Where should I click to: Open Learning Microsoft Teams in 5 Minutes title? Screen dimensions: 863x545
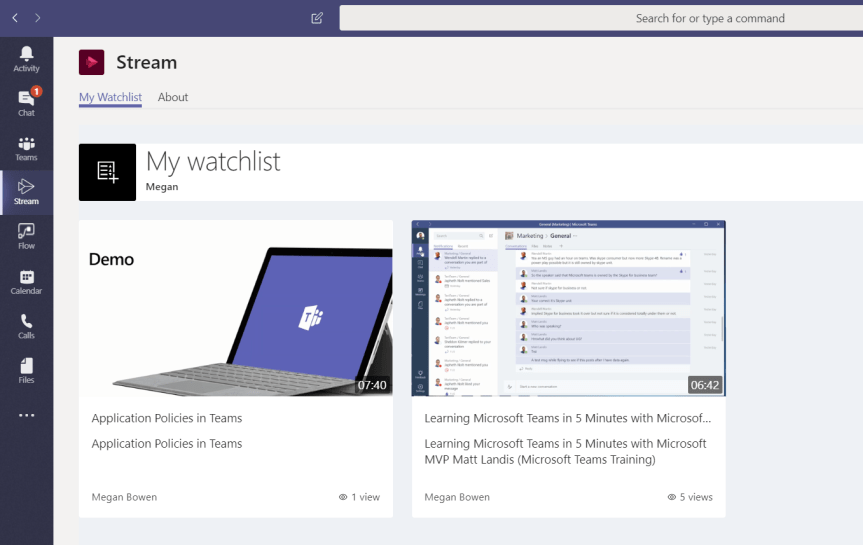(567, 418)
